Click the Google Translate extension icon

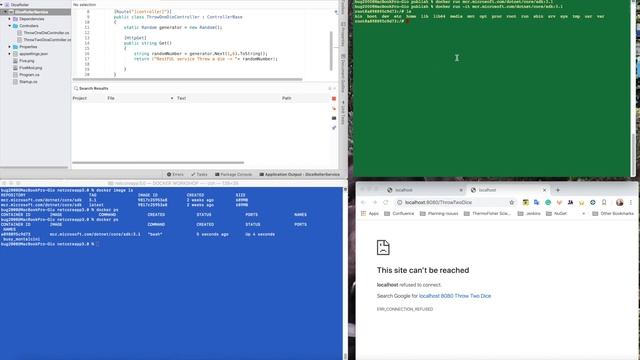537,202
